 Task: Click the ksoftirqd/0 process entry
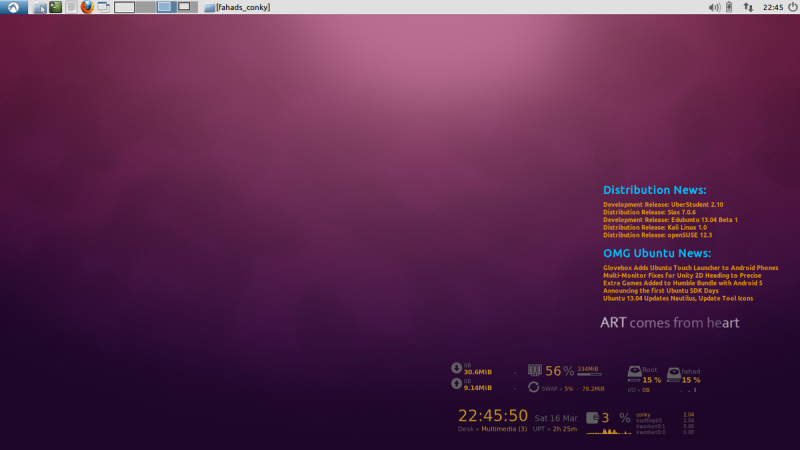(x=649, y=420)
